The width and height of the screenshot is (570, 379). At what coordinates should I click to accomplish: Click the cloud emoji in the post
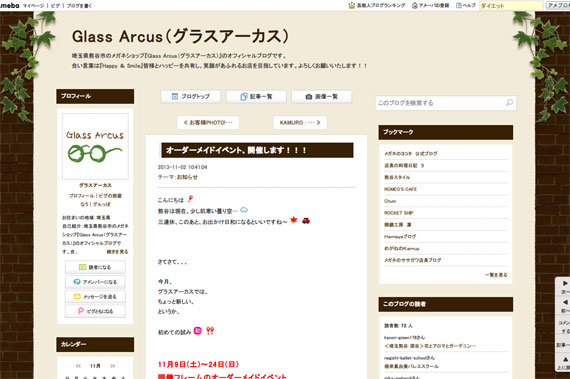click(244, 210)
